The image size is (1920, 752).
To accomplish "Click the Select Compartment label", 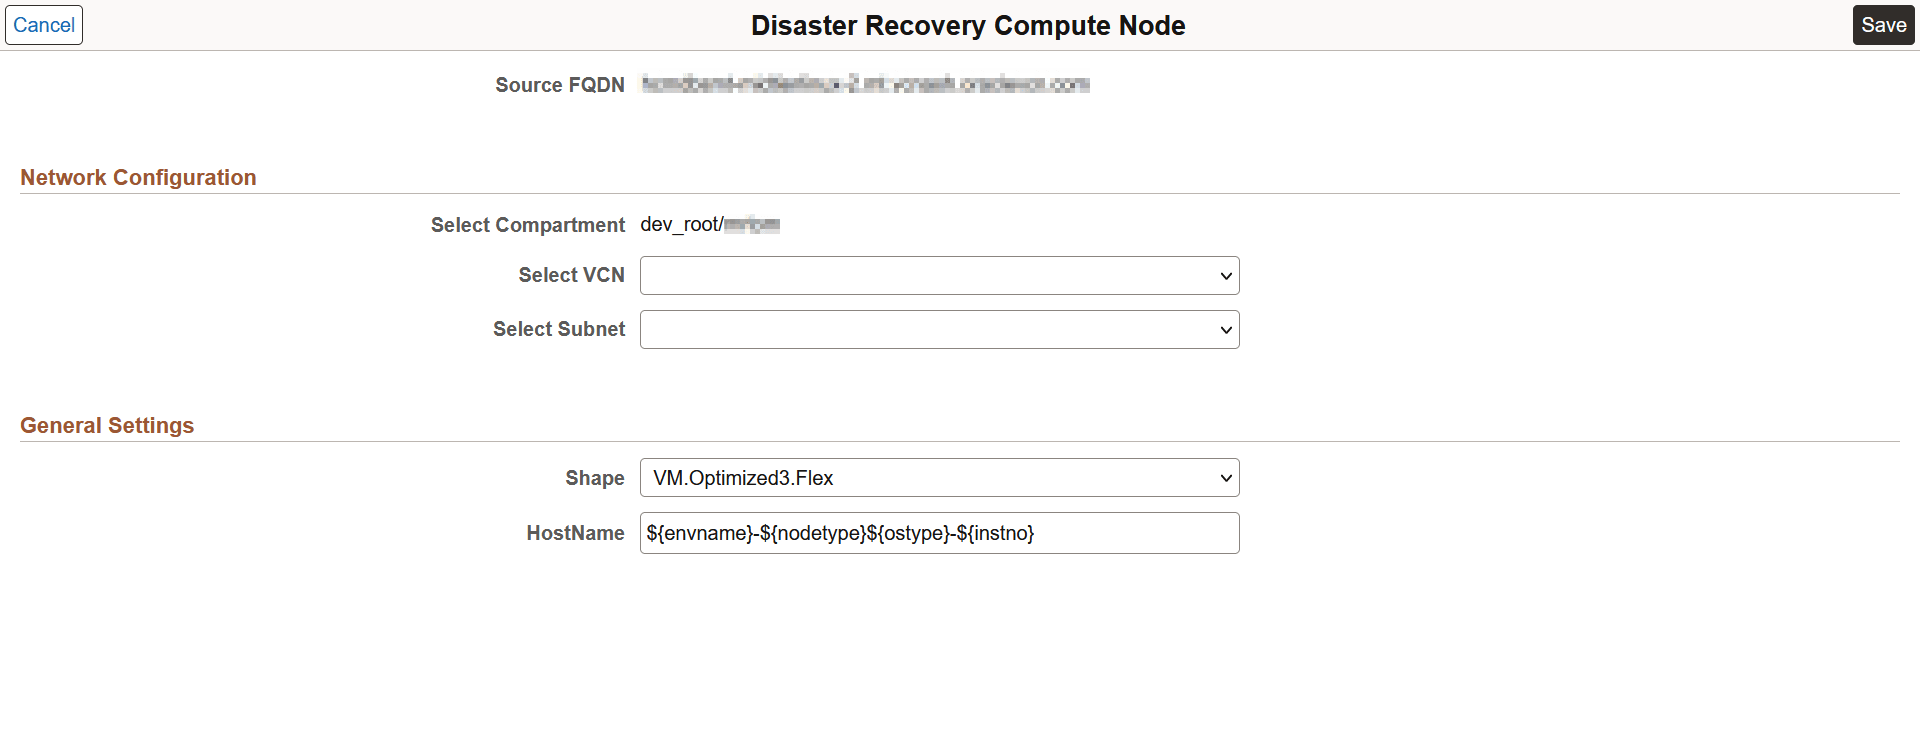I will 527,224.
